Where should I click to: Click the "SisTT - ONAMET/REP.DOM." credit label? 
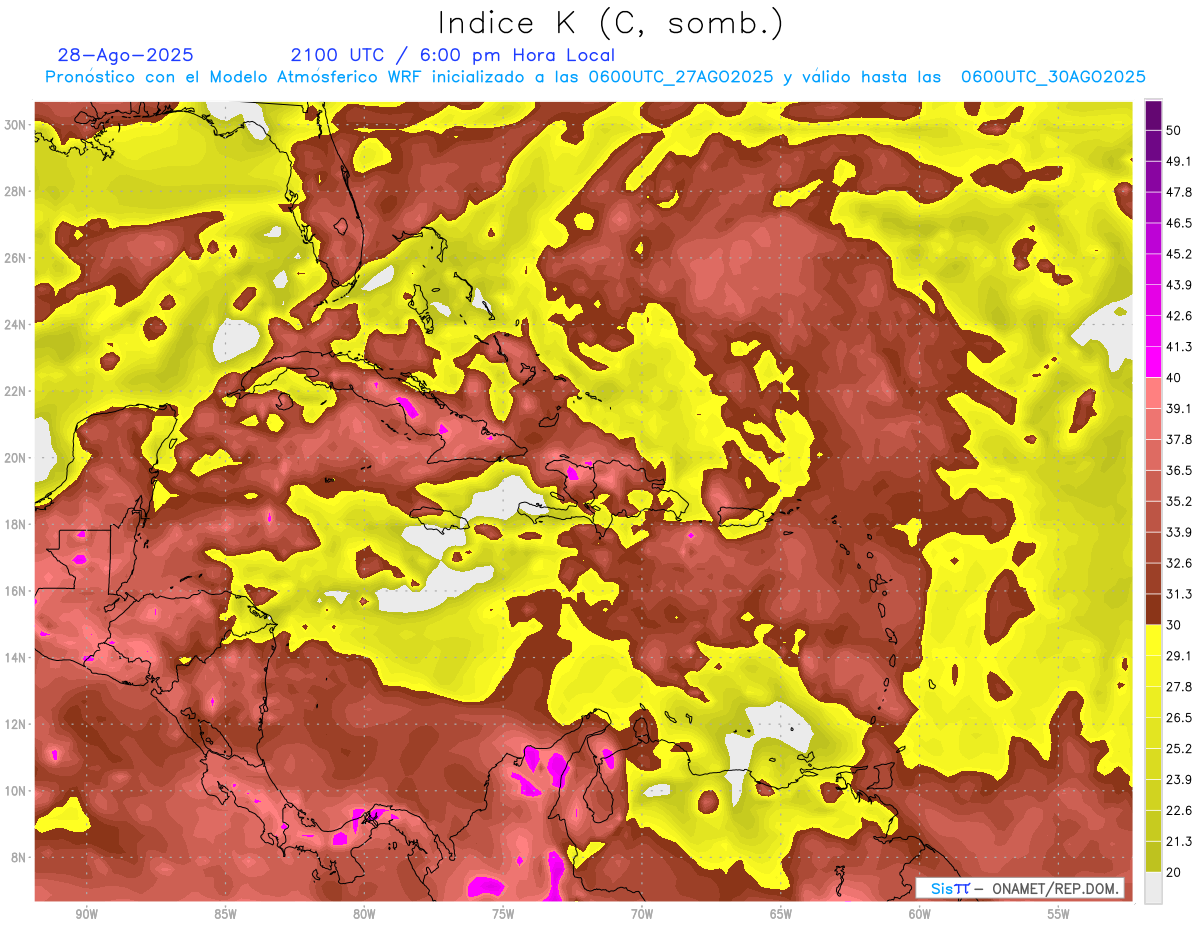pyautogui.click(x=1020, y=888)
